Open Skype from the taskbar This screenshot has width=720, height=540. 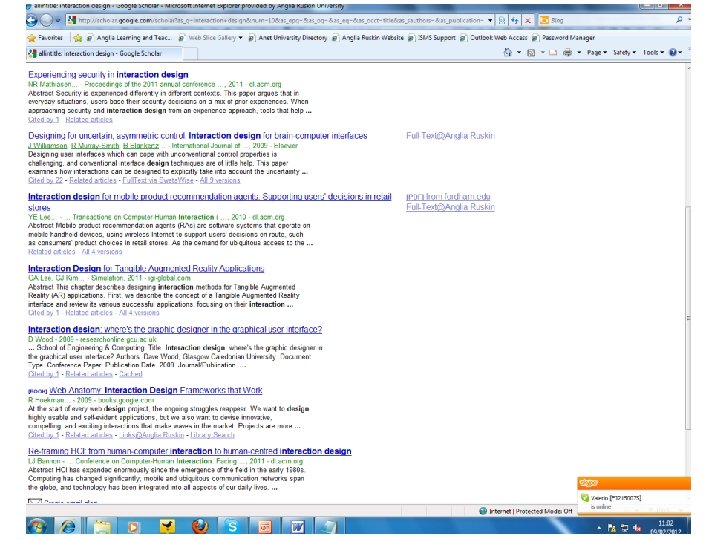coord(232,526)
